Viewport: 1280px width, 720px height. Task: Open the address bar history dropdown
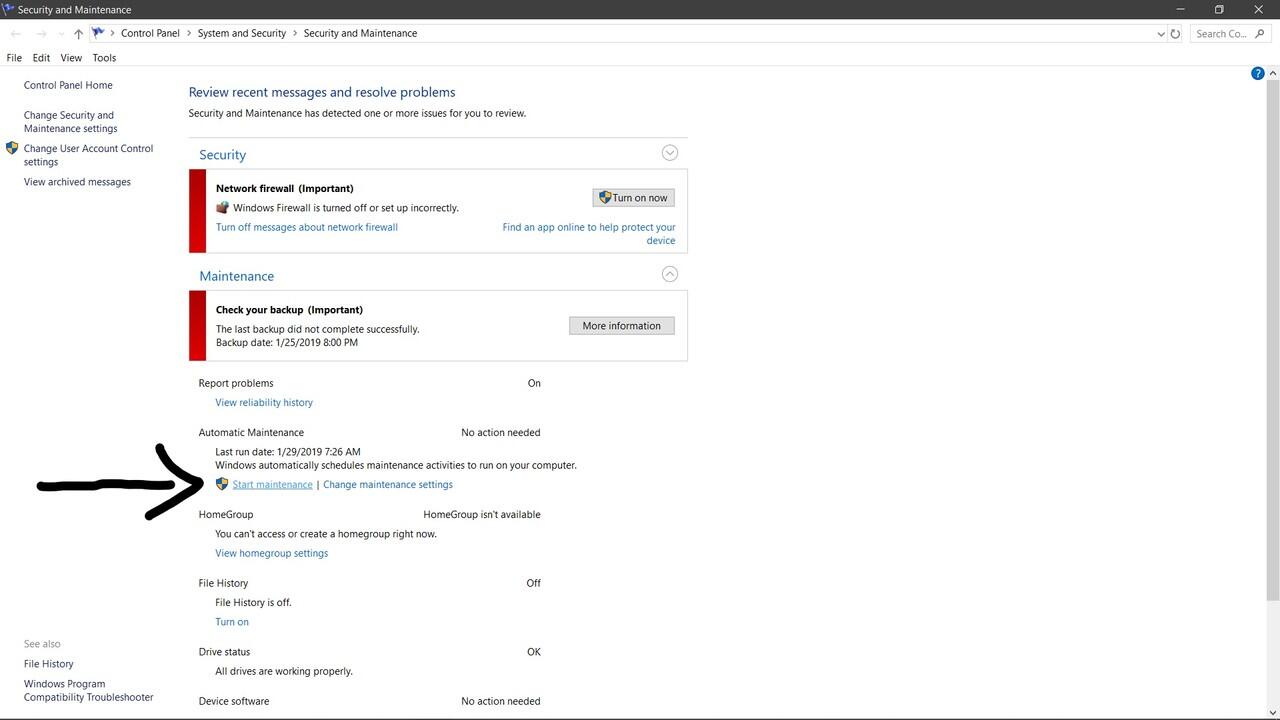click(x=1160, y=34)
